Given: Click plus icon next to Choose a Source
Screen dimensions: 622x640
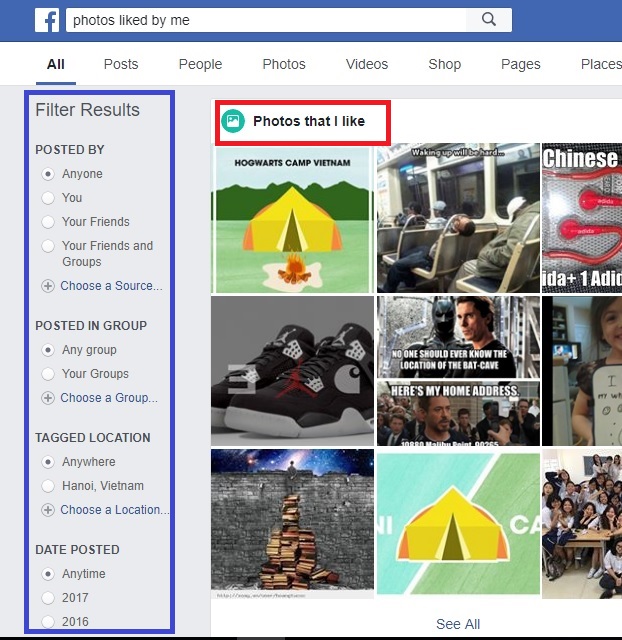Looking at the screenshot, I should tap(47, 286).
